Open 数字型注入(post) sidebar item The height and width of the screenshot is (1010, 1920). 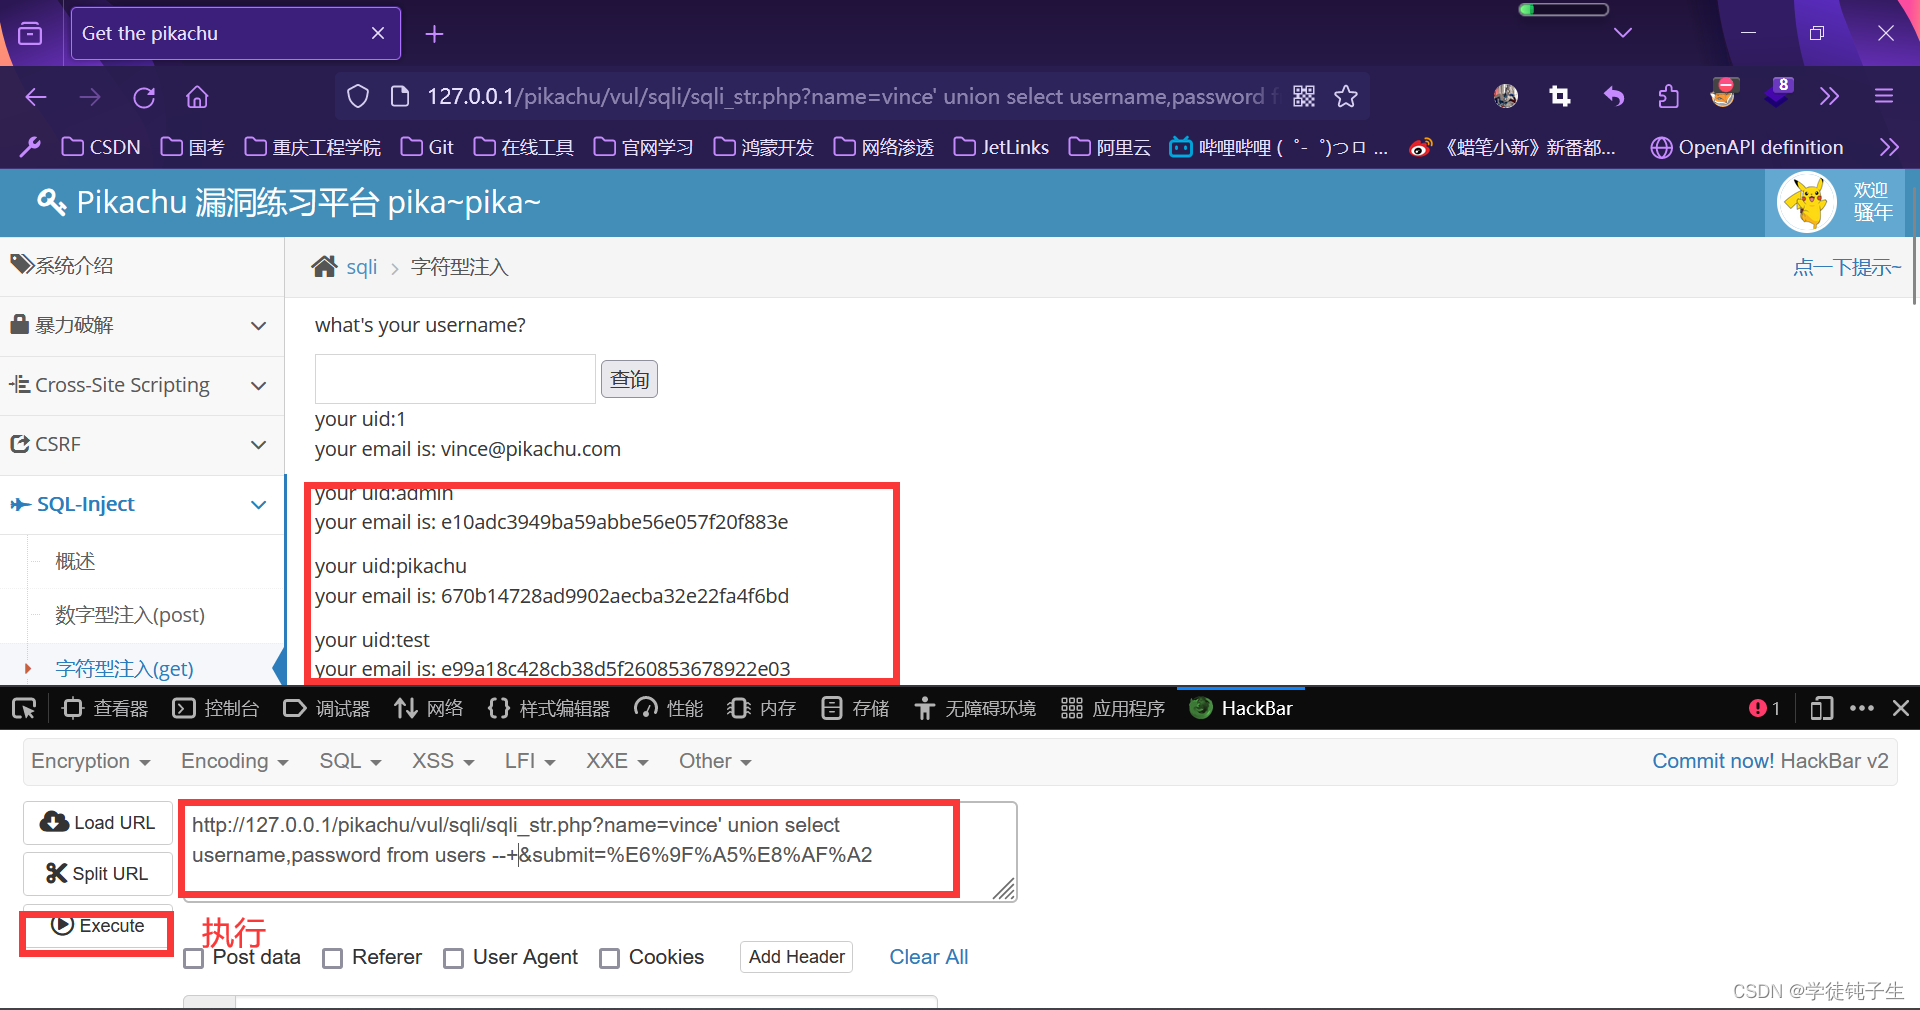[130, 615]
